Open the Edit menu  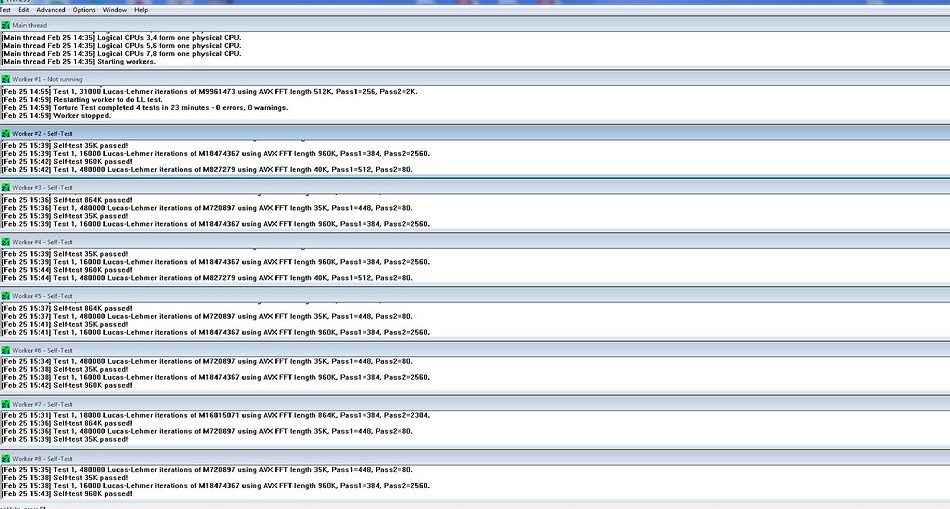[23, 9]
